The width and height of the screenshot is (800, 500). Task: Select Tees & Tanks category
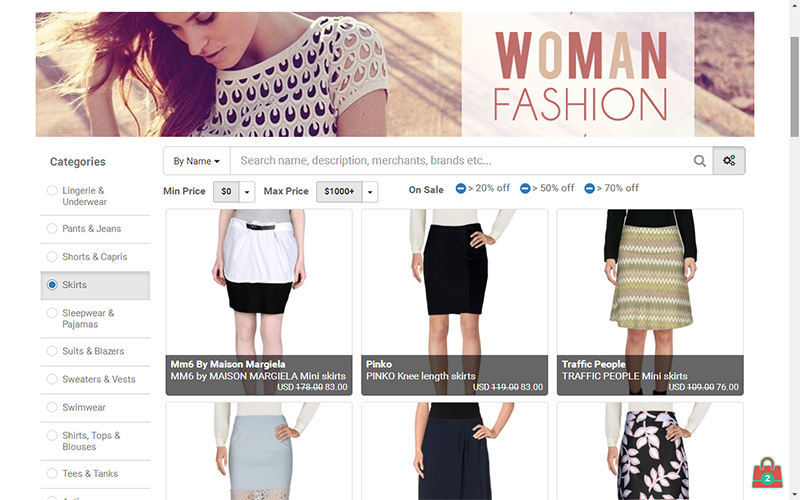click(95, 473)
